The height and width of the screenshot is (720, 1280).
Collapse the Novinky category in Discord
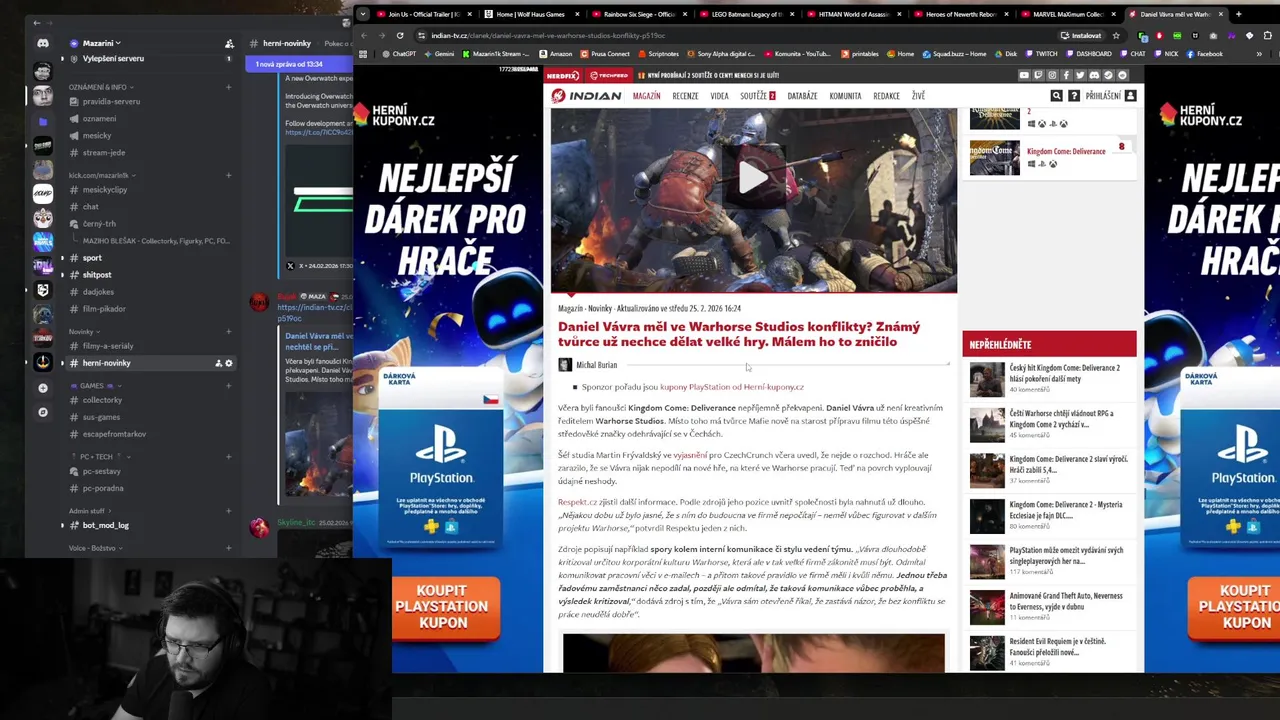tap(84, 331)
